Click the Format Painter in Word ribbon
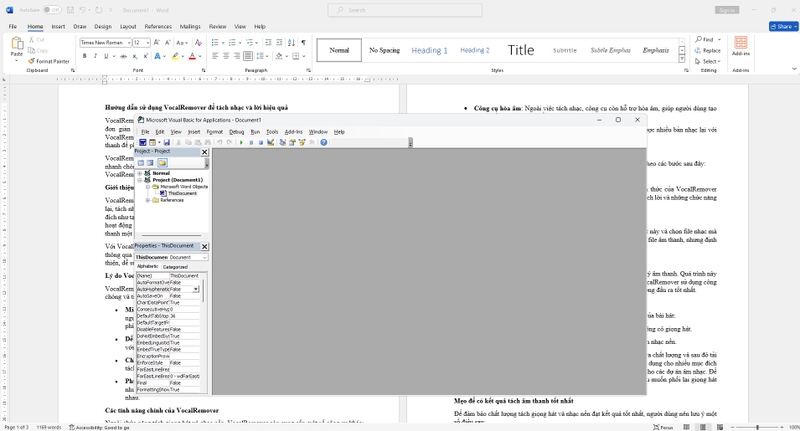 point(50,61)
